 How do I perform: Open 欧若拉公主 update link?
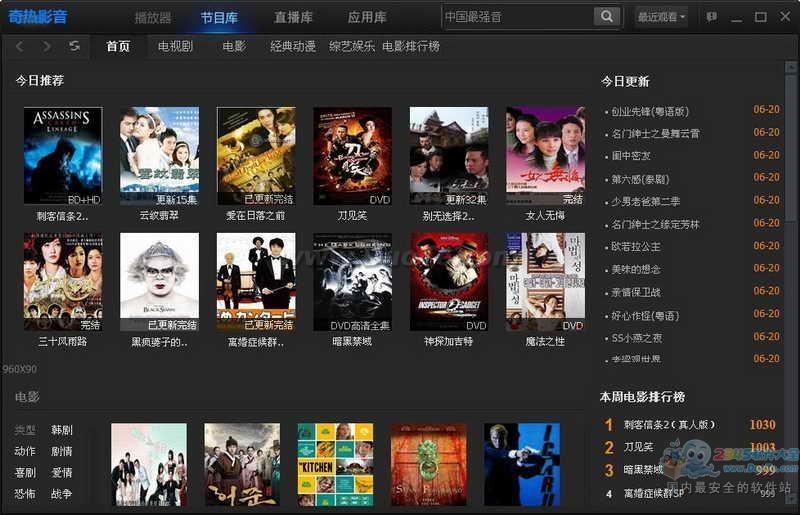coord(636,247)
